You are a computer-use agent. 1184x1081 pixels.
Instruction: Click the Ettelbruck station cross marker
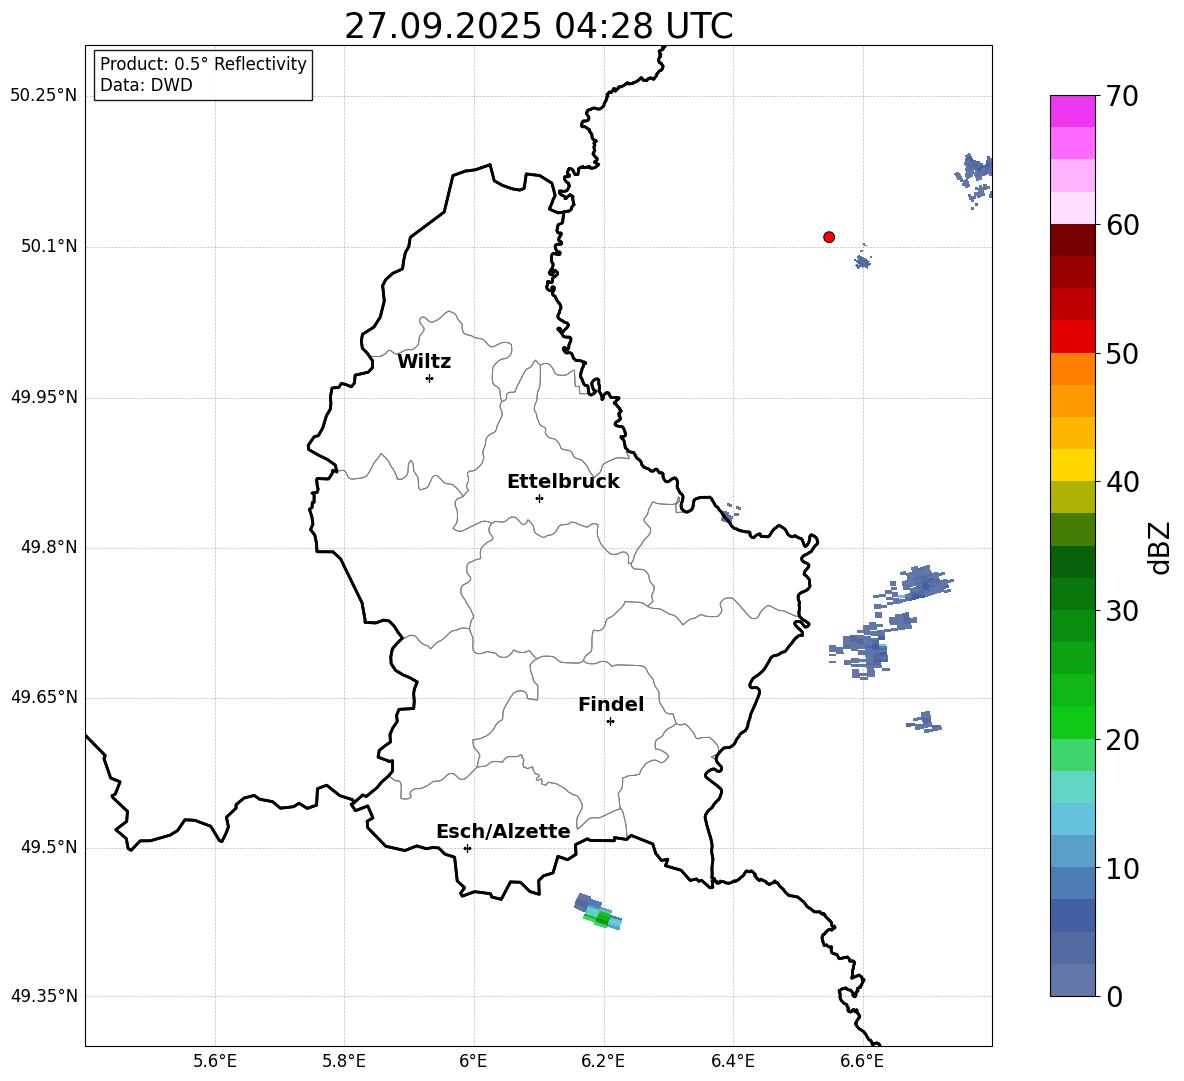[x=539, y=498]
